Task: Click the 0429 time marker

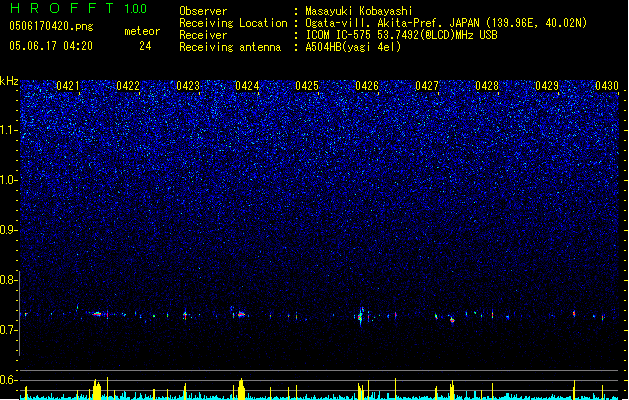Action: pos(547,86)
